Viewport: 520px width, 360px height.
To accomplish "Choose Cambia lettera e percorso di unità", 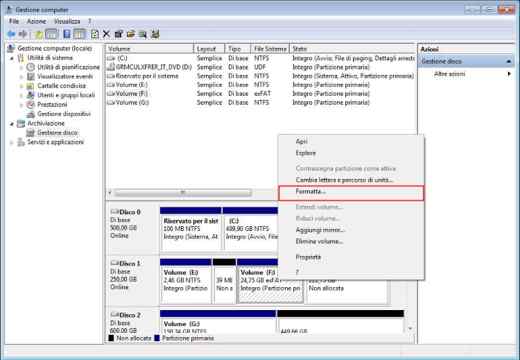I will 351,180.
